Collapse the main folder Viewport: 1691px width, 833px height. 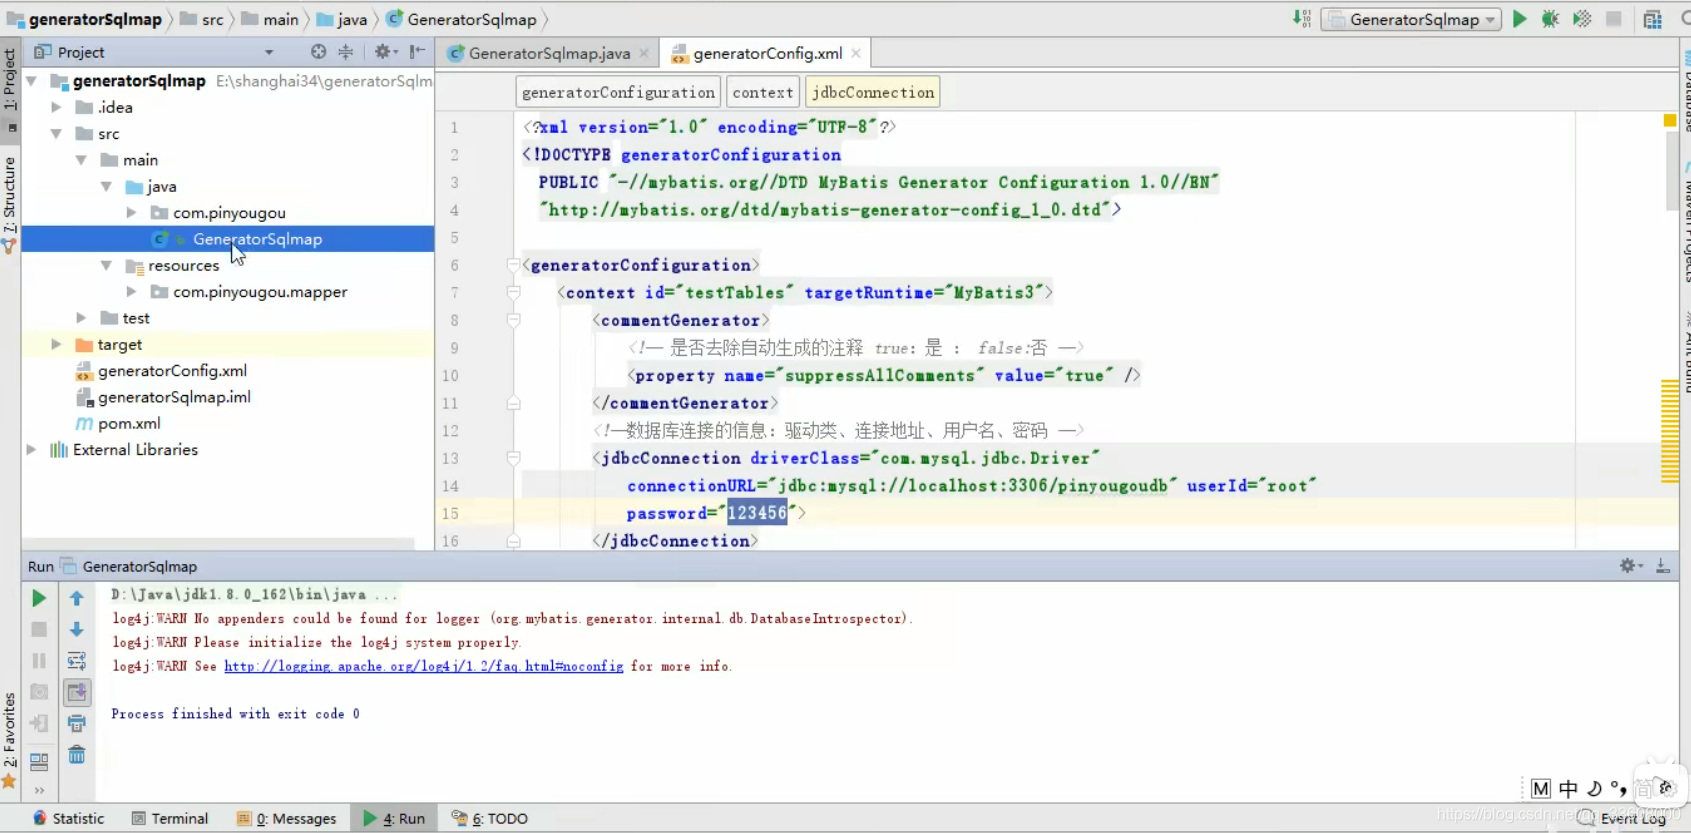[82, 160]
